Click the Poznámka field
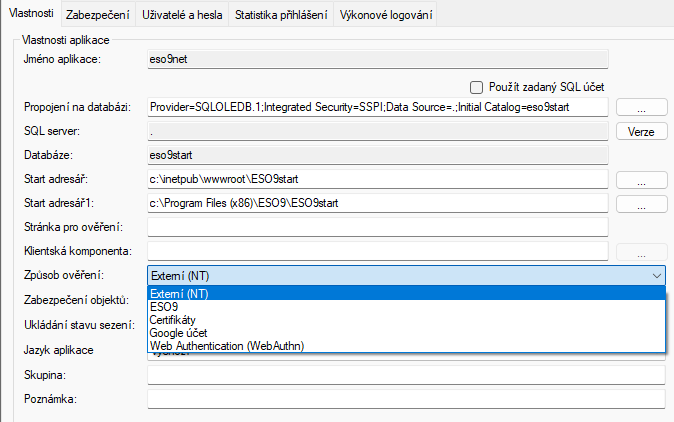This screenshot has width=674, height=422. tap(406, 399)
